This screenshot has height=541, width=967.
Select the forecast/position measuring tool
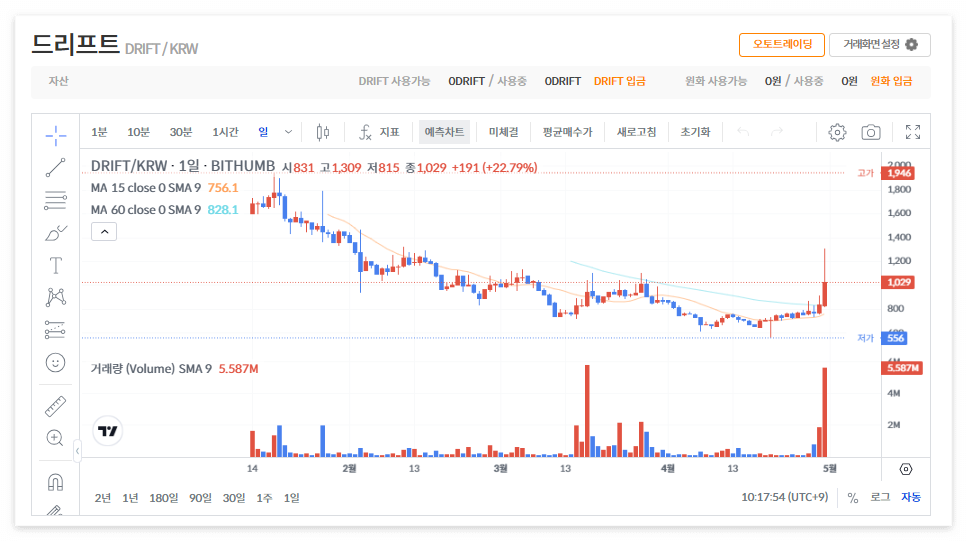[x=56, y=330]
